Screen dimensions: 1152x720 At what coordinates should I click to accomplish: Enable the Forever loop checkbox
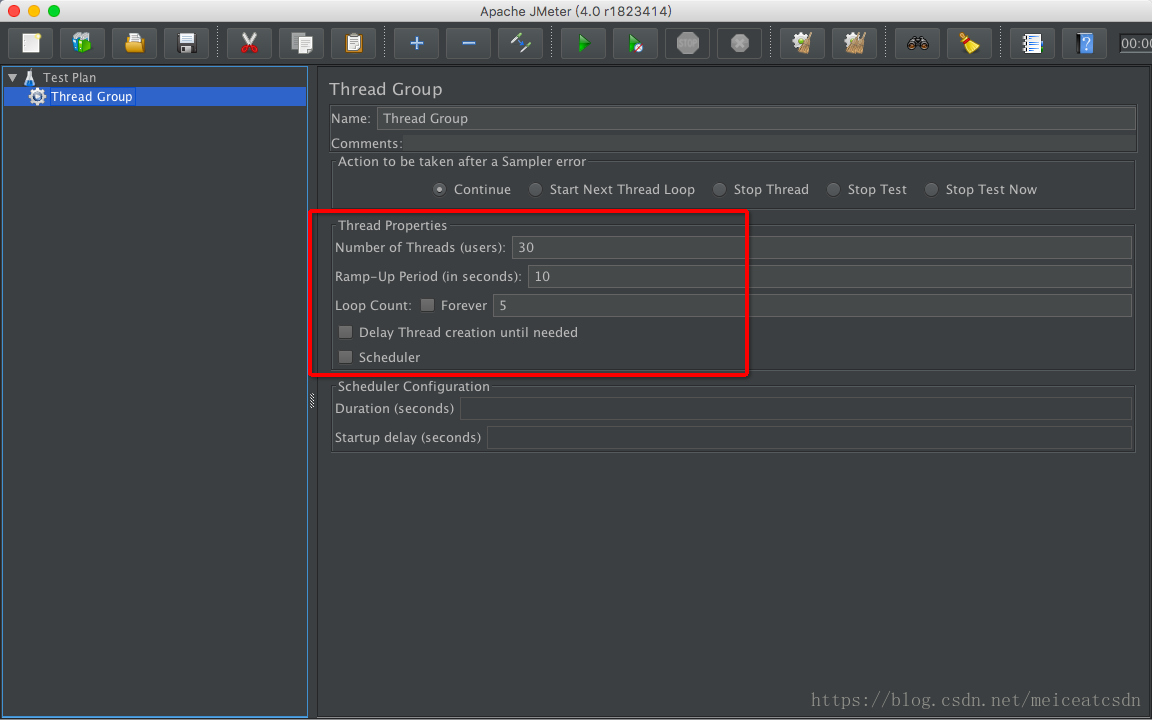428,305
